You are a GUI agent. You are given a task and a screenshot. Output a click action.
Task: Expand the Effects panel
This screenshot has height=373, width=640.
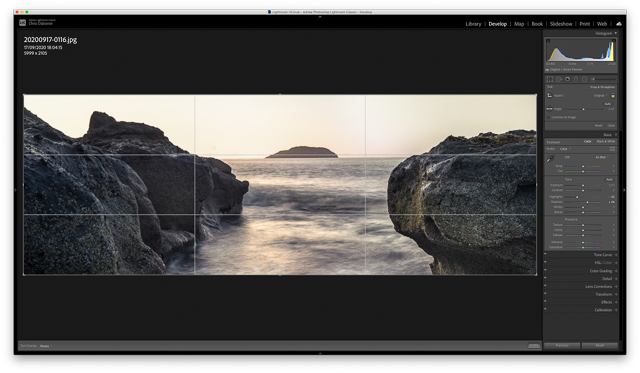tap(616, 302)
